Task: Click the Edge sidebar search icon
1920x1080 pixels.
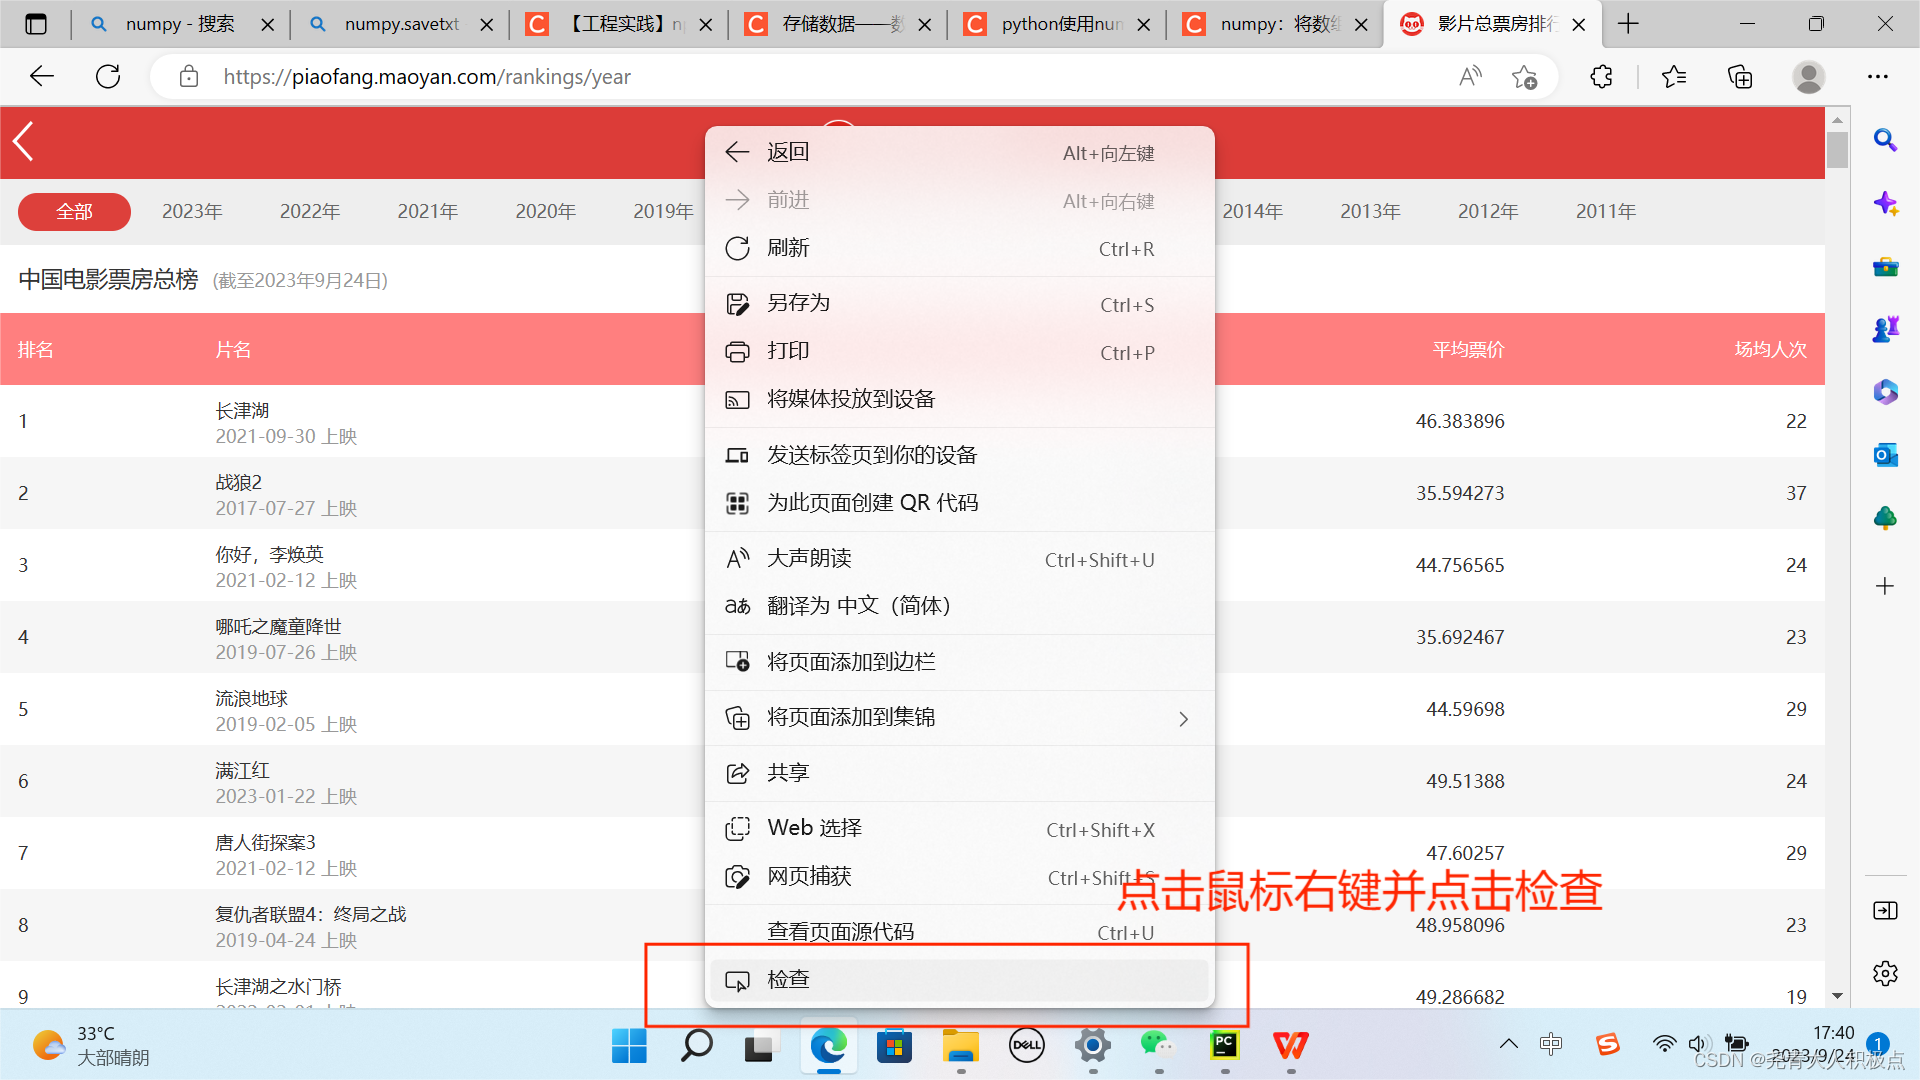Action: tap(1885, 140)
